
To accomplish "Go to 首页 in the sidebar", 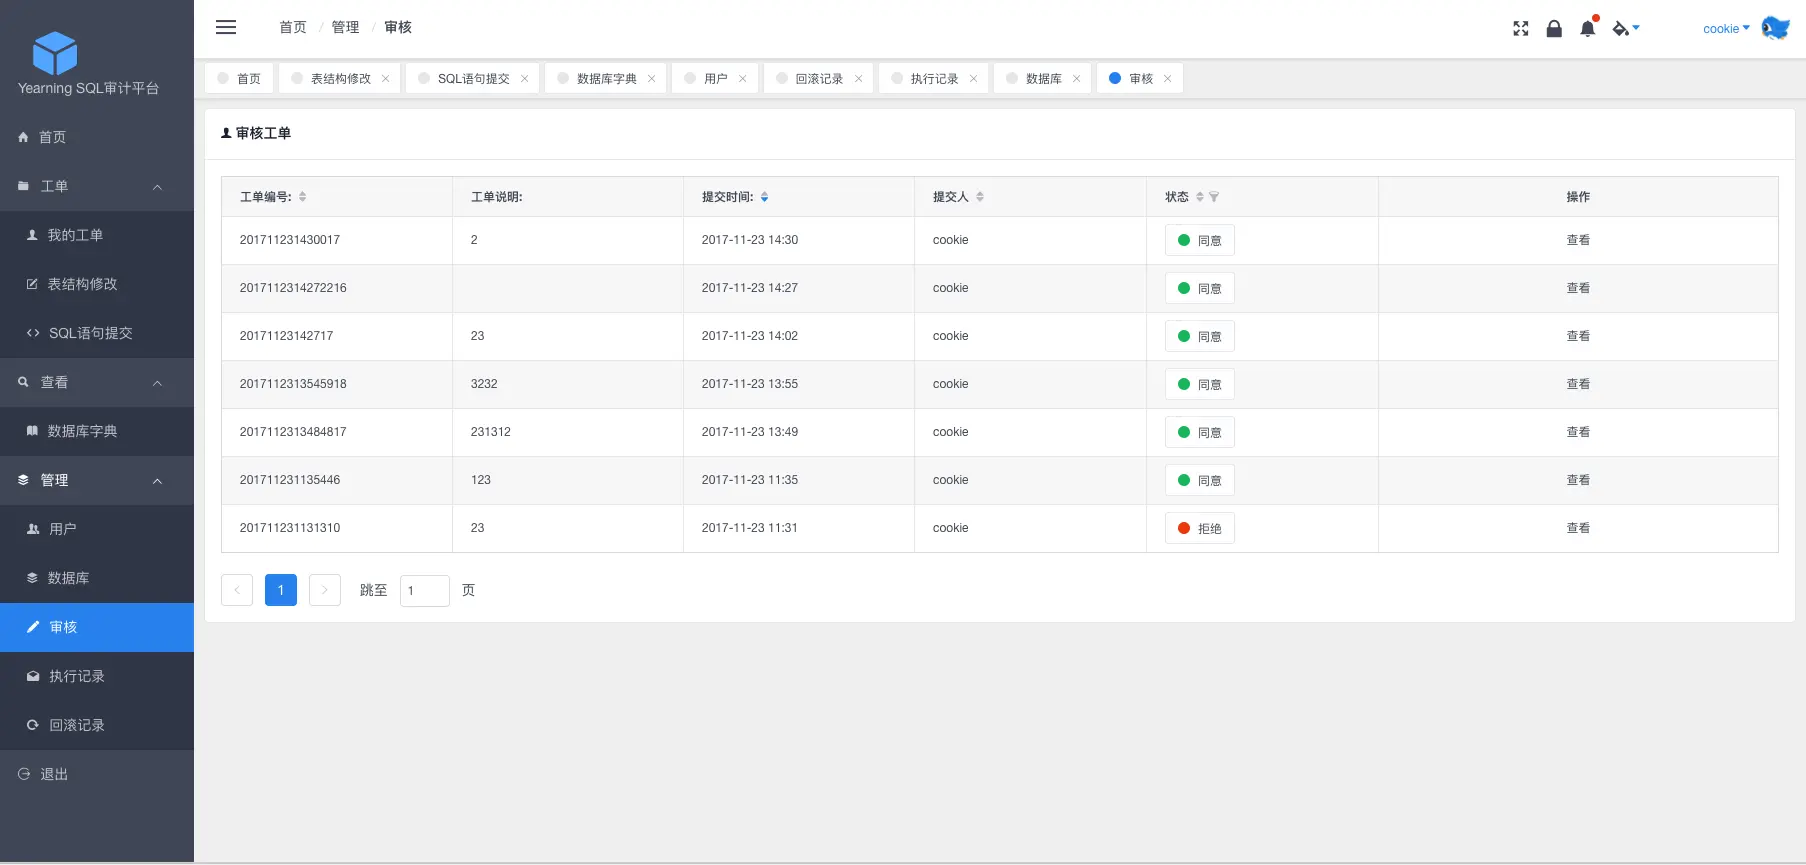I will [97, 138].
